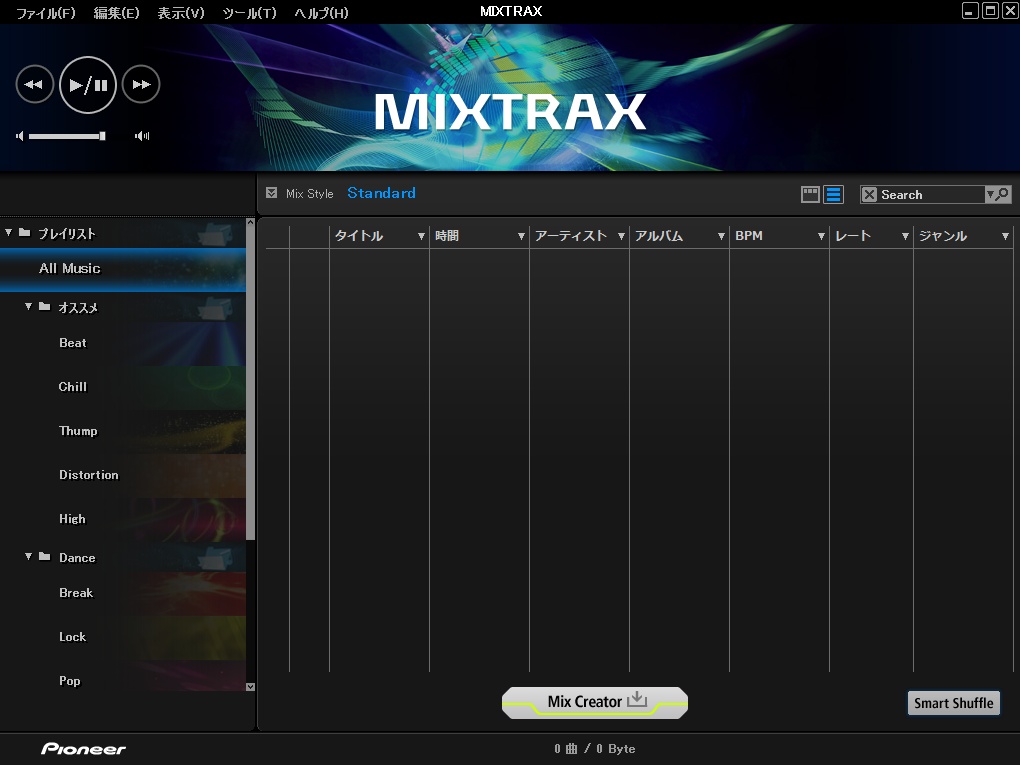Clear the search box with X icon
Viewport: 1020px width, 765px height.
tap(869, 195)
